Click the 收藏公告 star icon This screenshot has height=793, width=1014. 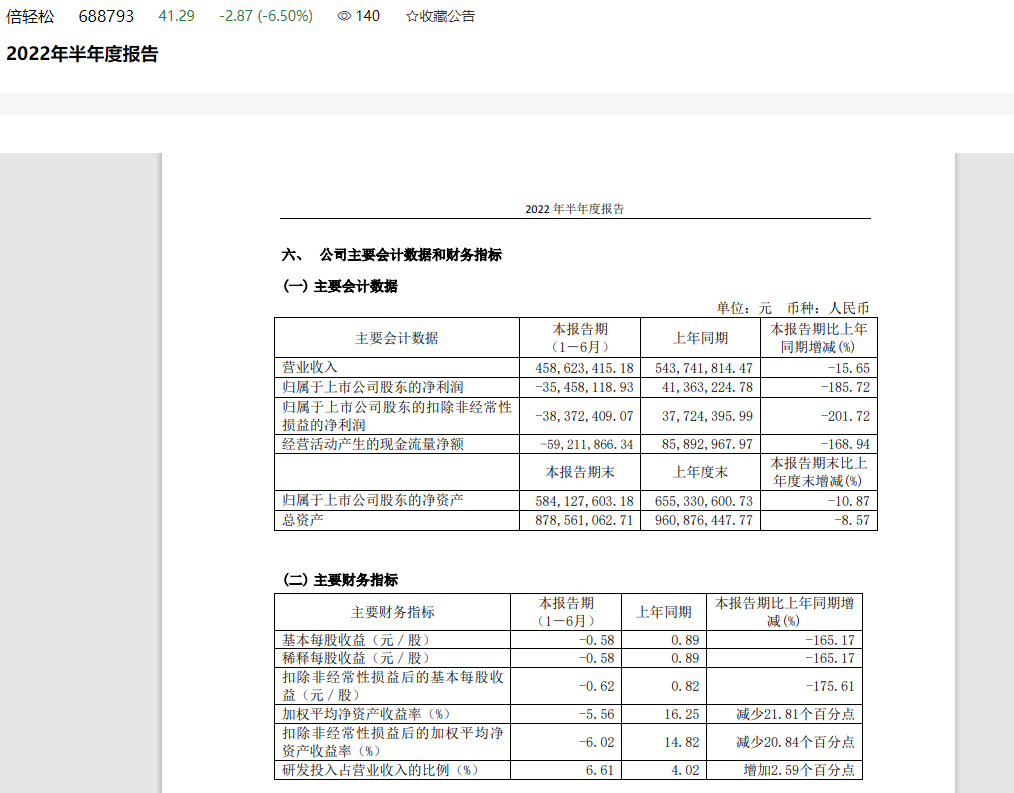point(411,16)
